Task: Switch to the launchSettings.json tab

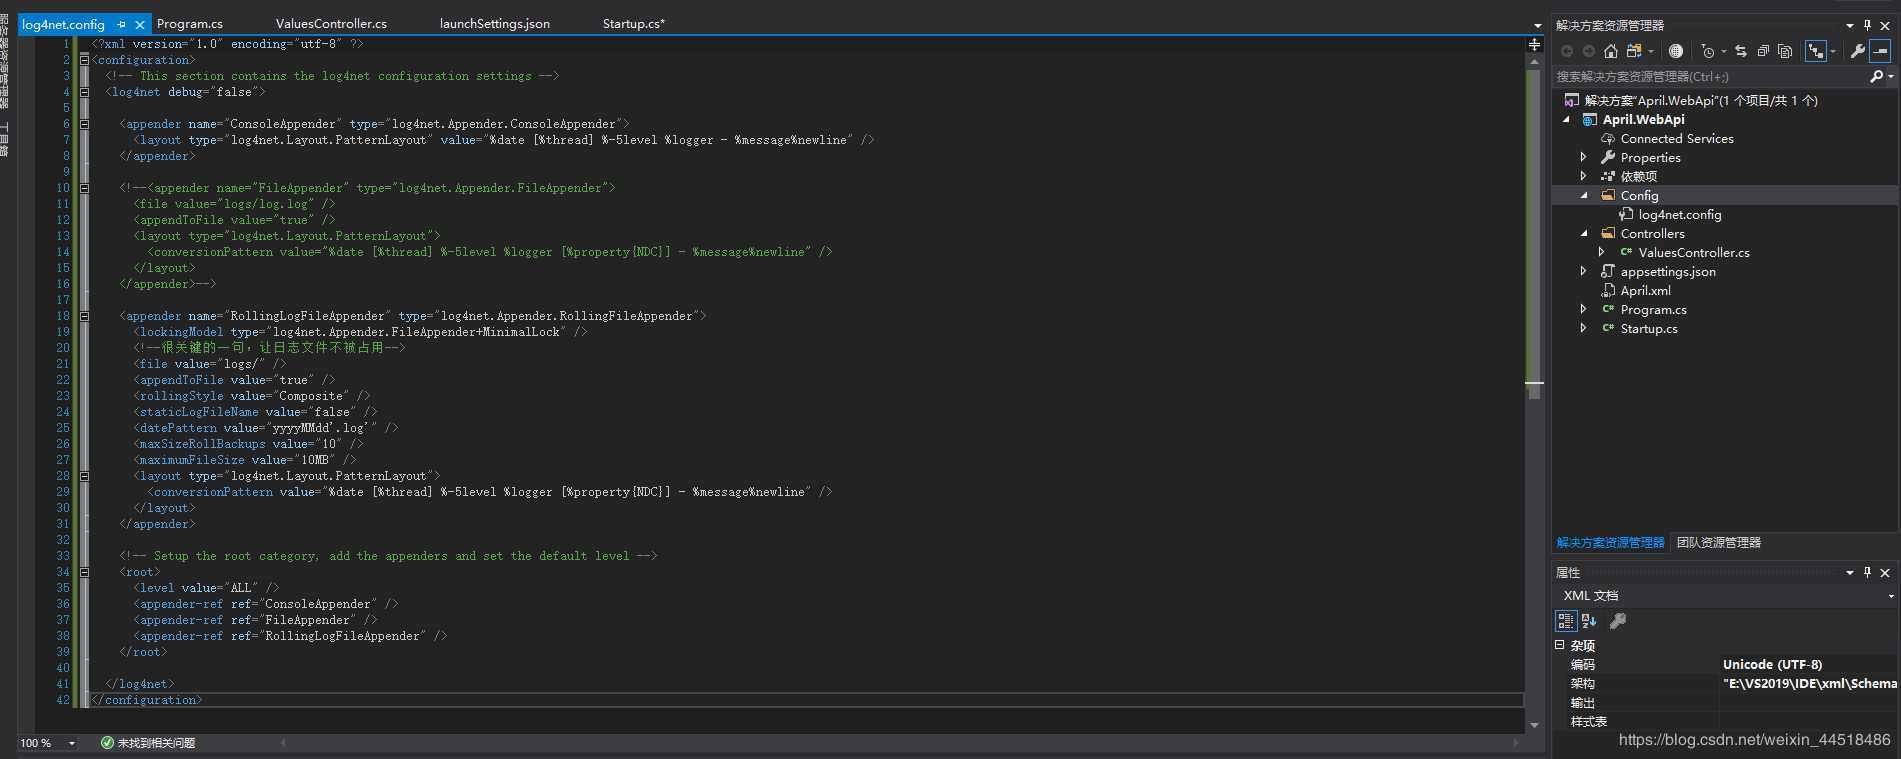Action: pyautogui.click(x=495, y=24)
